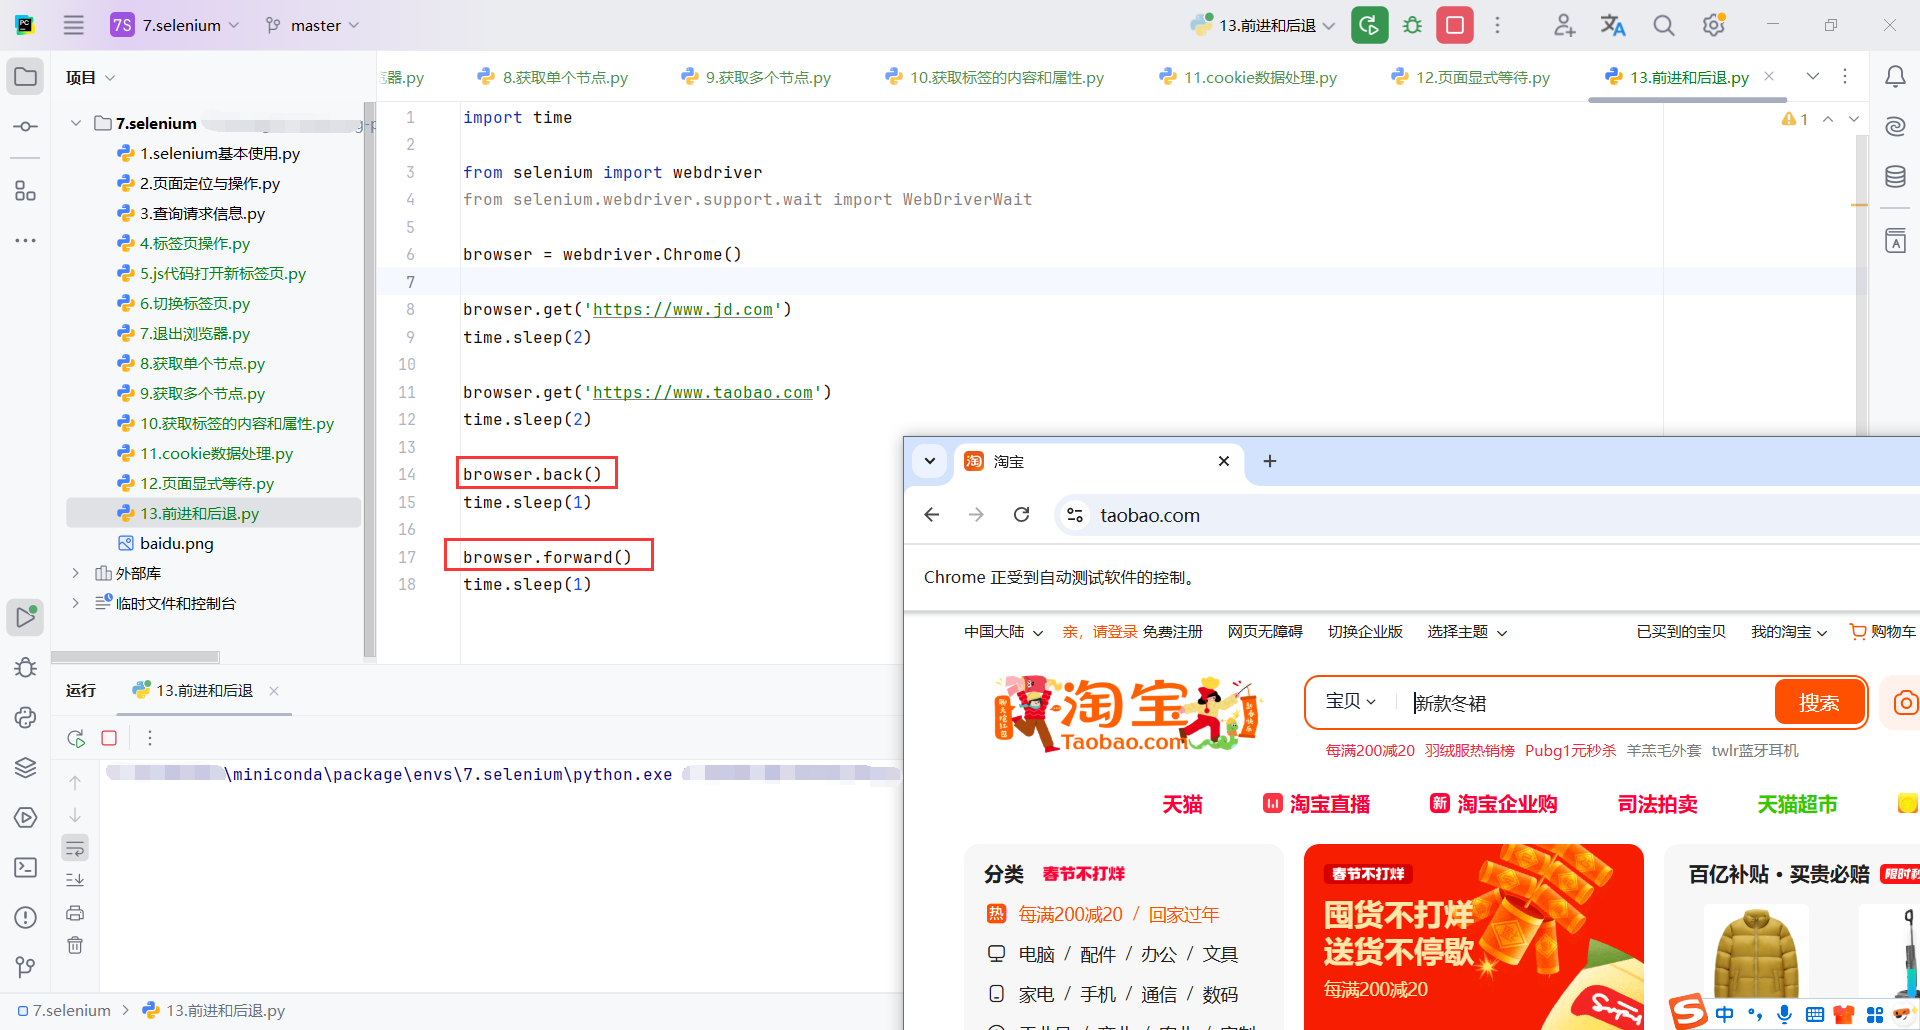This screenshot has width=1920, height=1030.
Task: Click the camera image-search icon on Taobao
Action: 1905,703
